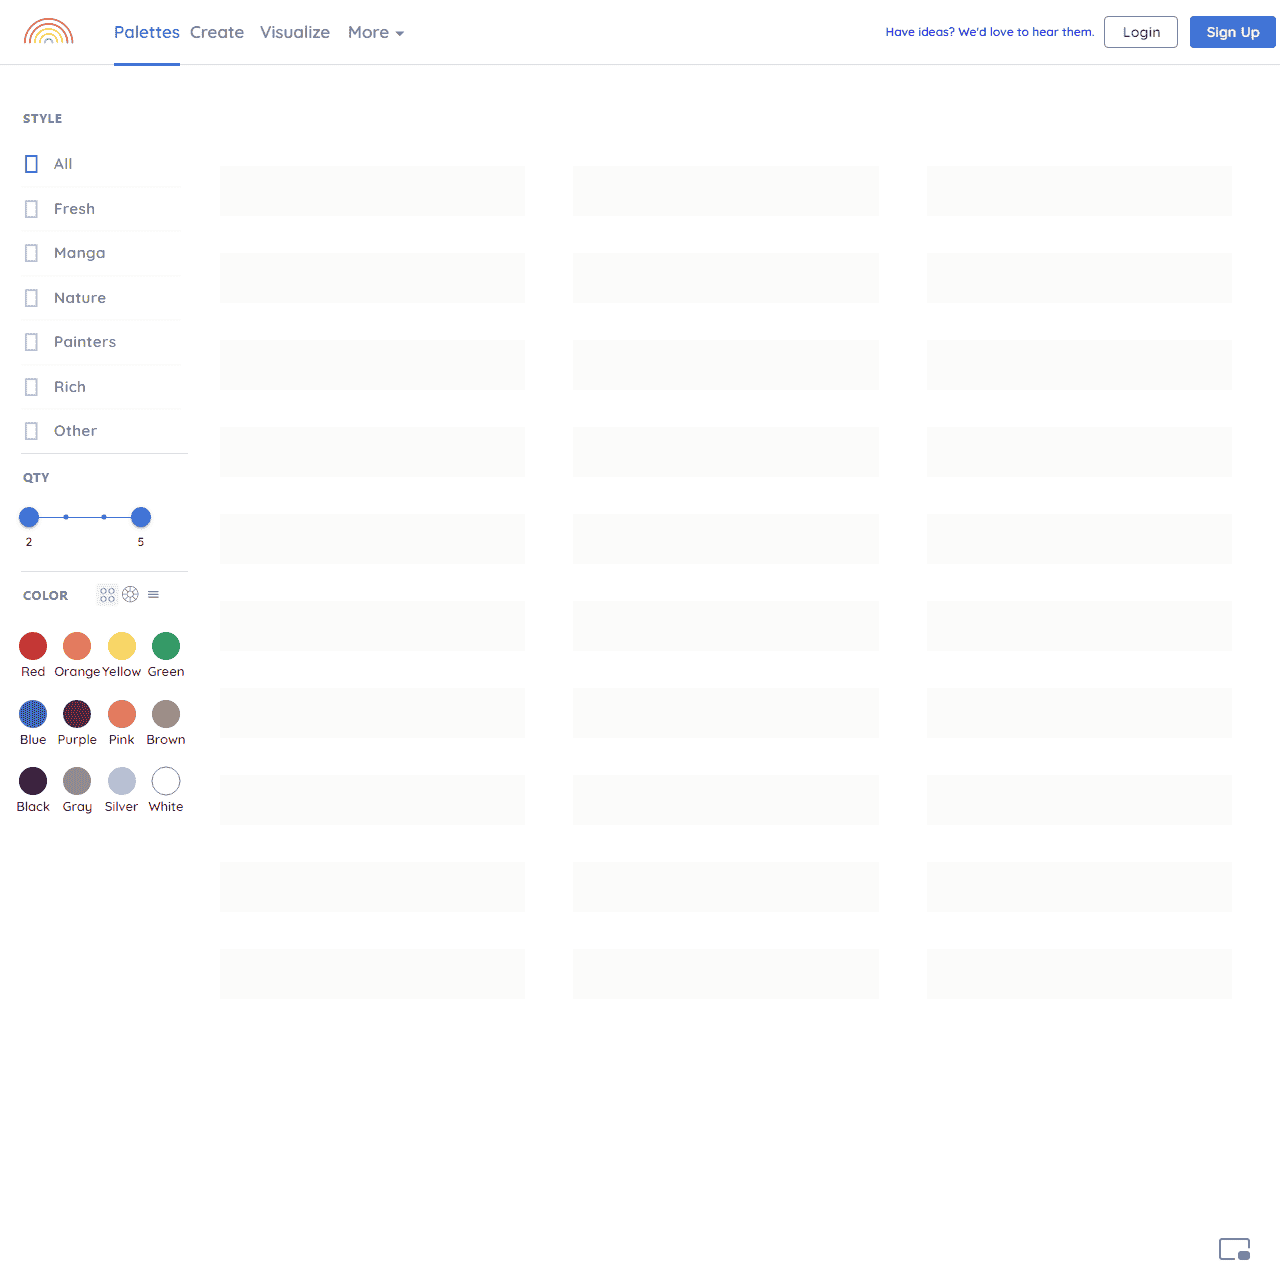Enable the Manga style filter
Image resolution: width=1280 pixels, height=1280 pixels.
coord(32,253)
